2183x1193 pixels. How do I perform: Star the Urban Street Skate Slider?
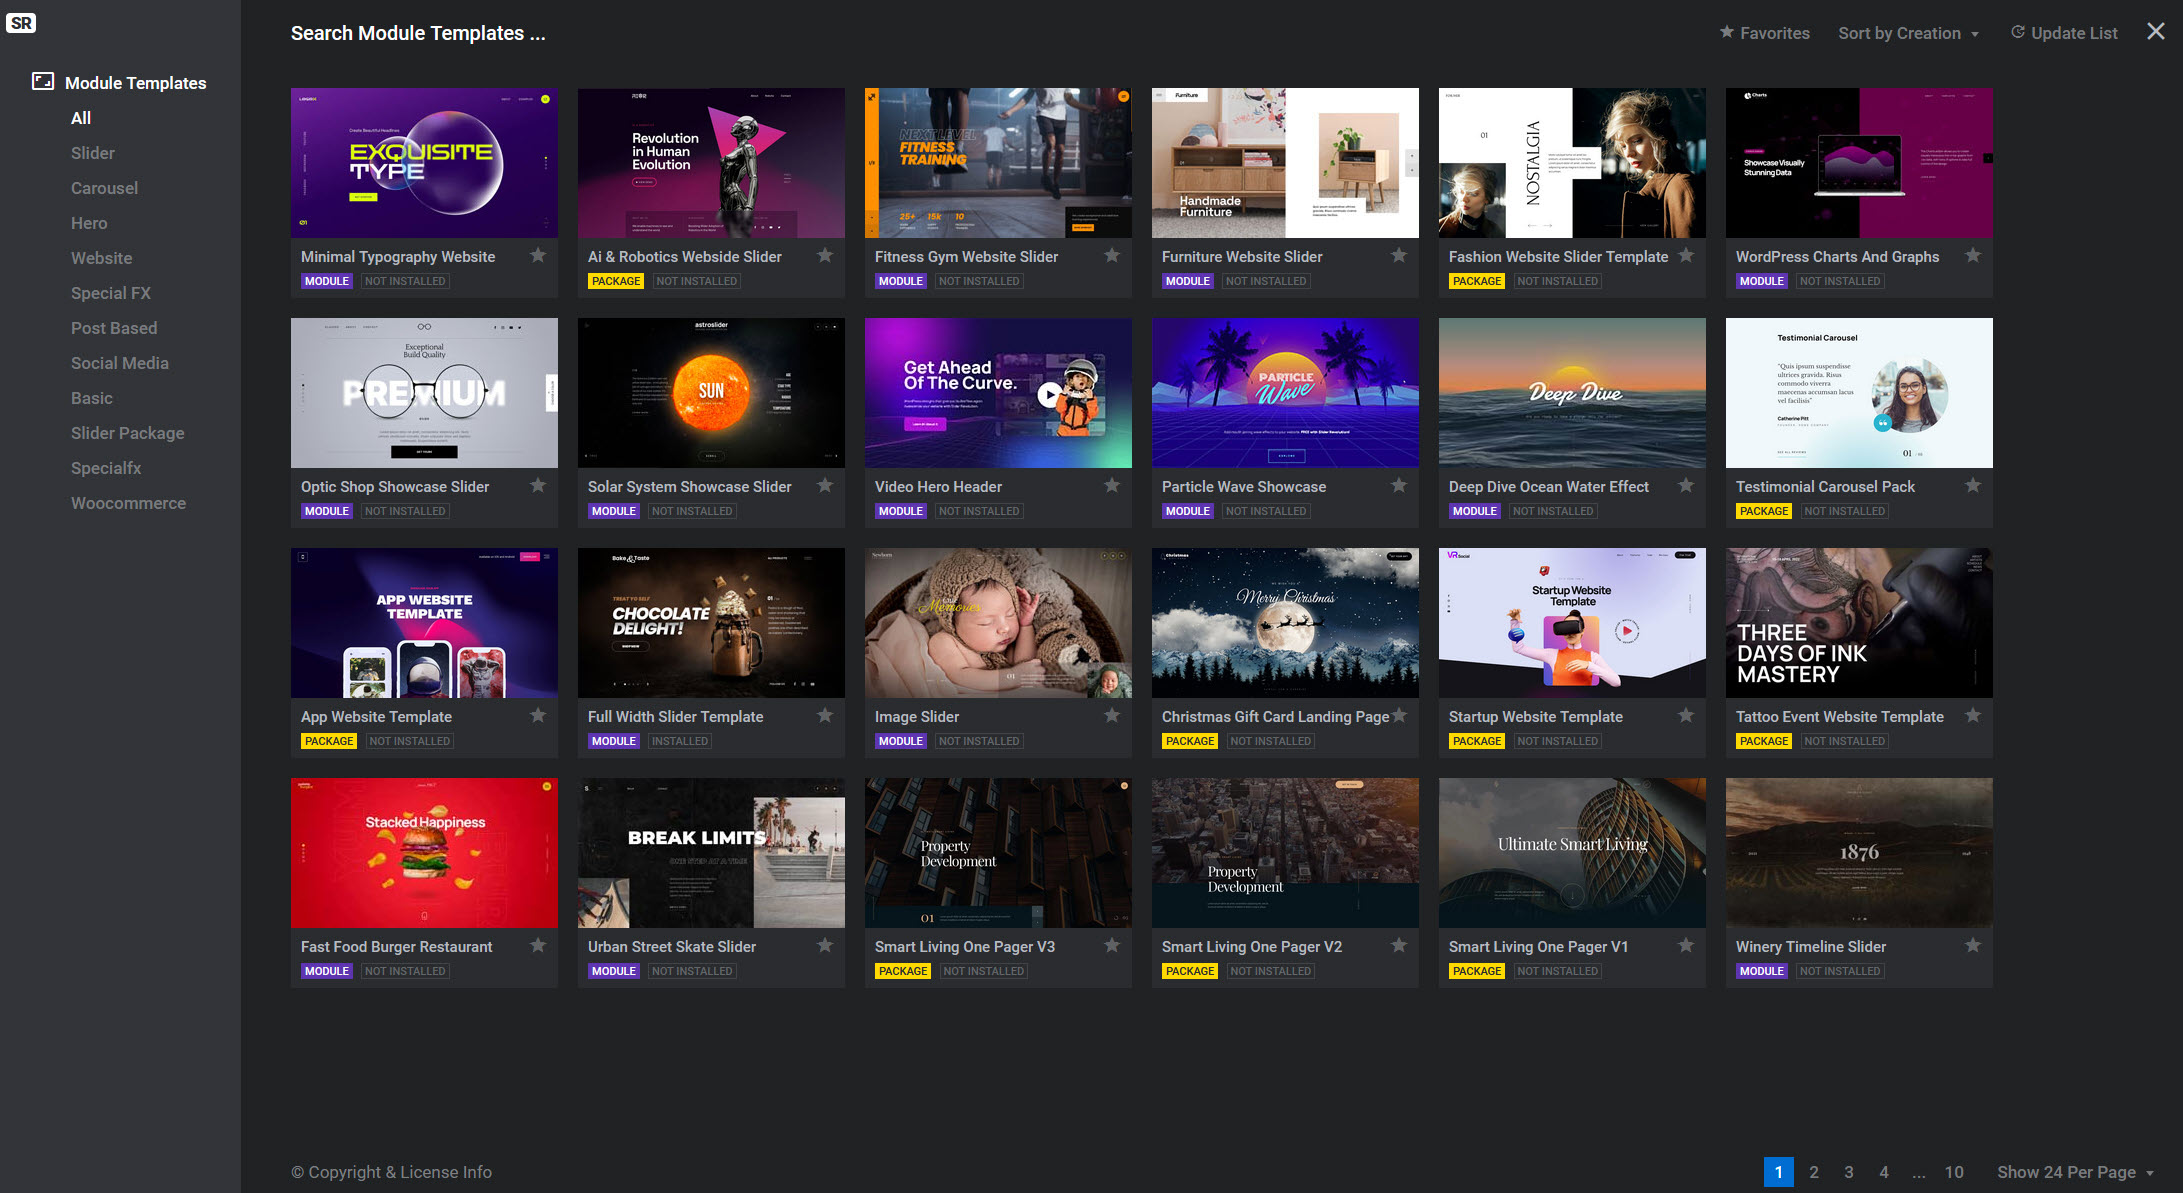825,945
